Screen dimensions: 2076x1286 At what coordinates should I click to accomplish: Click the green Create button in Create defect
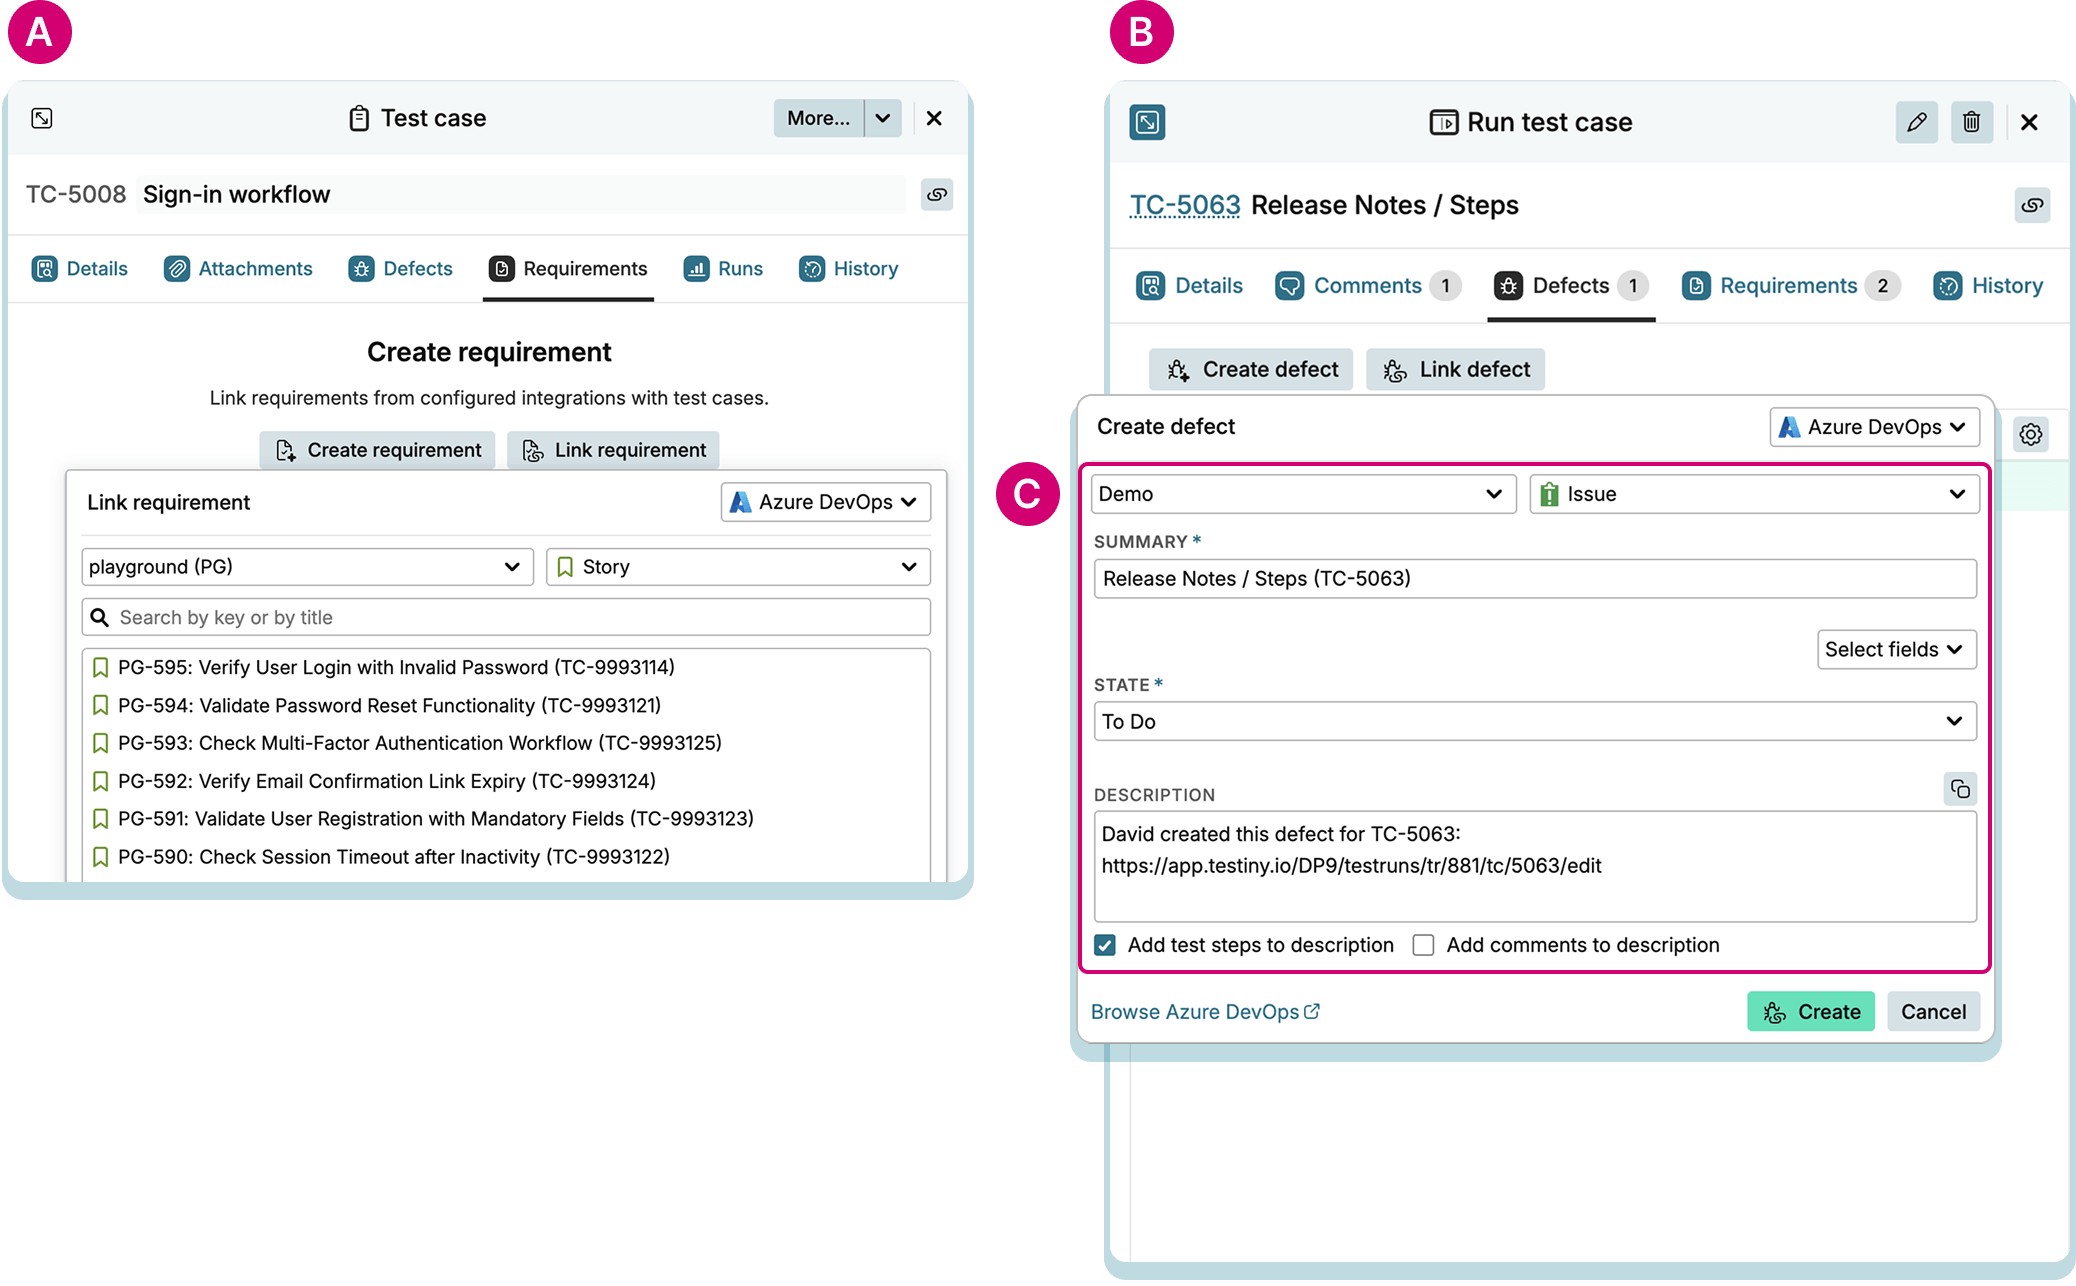pyautogui.click(x=1810, y=1011)
